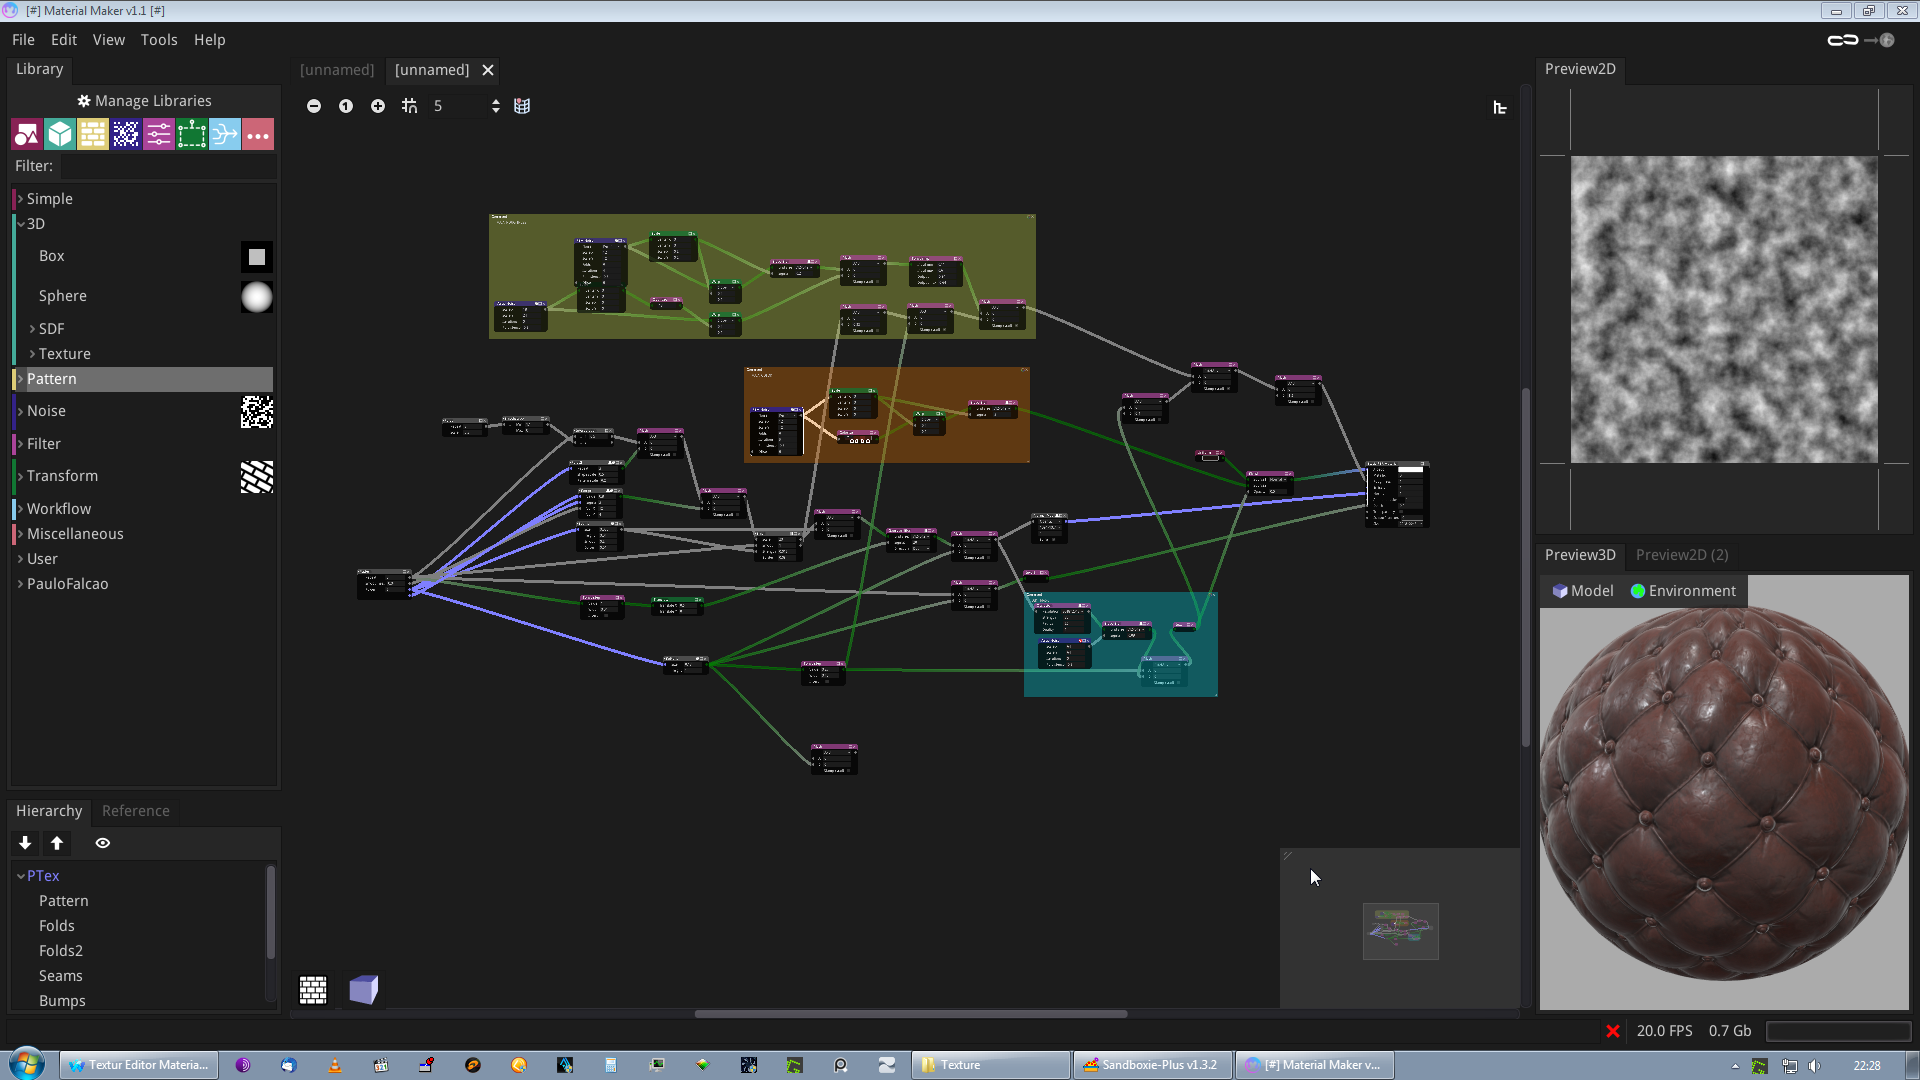1920x1080 pixels.
Task: Collapse the 3D library category
Action: [20, 224]
